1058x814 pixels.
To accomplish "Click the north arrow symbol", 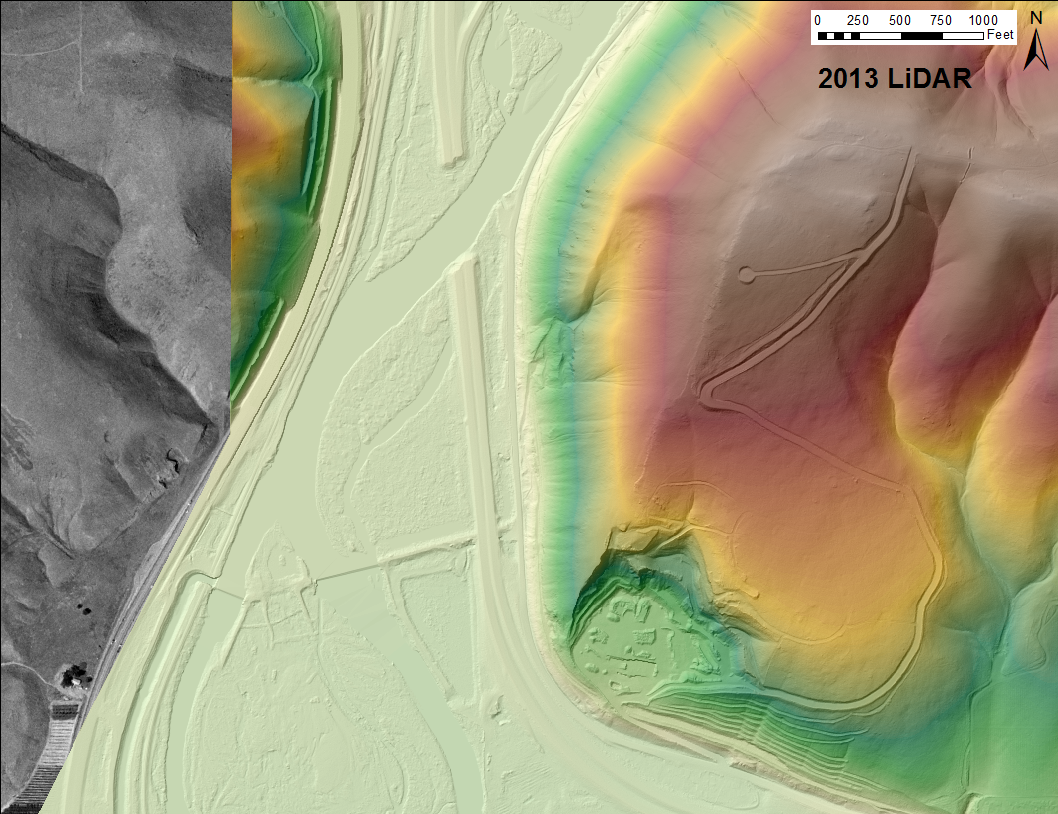I will click(1036, 40).
